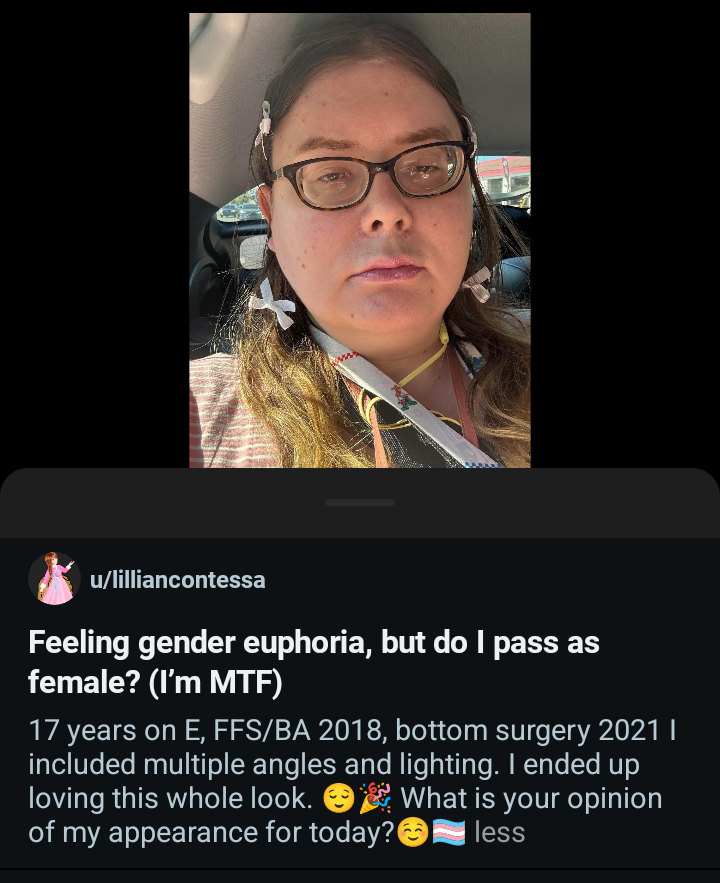Click the smiling face emoji near 'today?'

pos(413,832)
